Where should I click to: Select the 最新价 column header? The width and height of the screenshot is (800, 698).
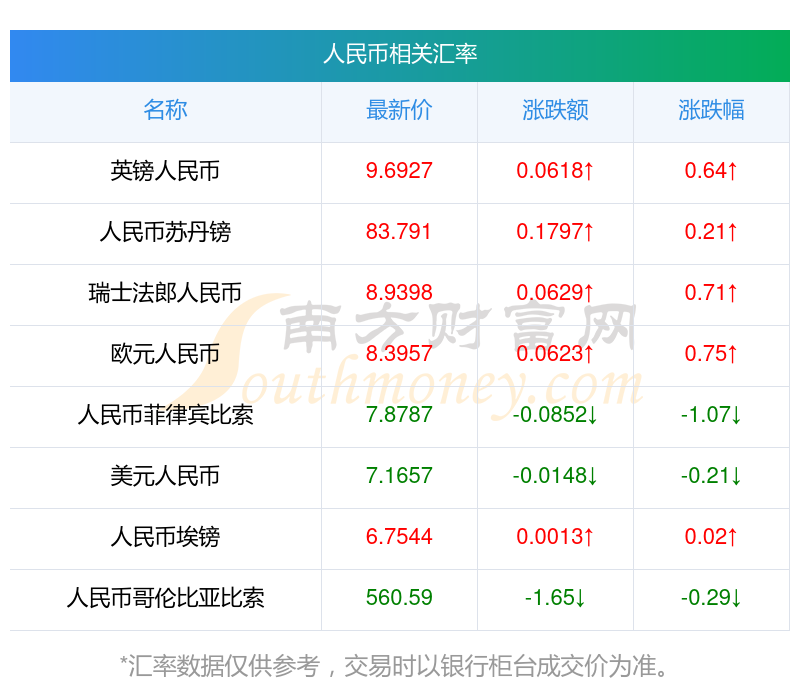point(399,110)
